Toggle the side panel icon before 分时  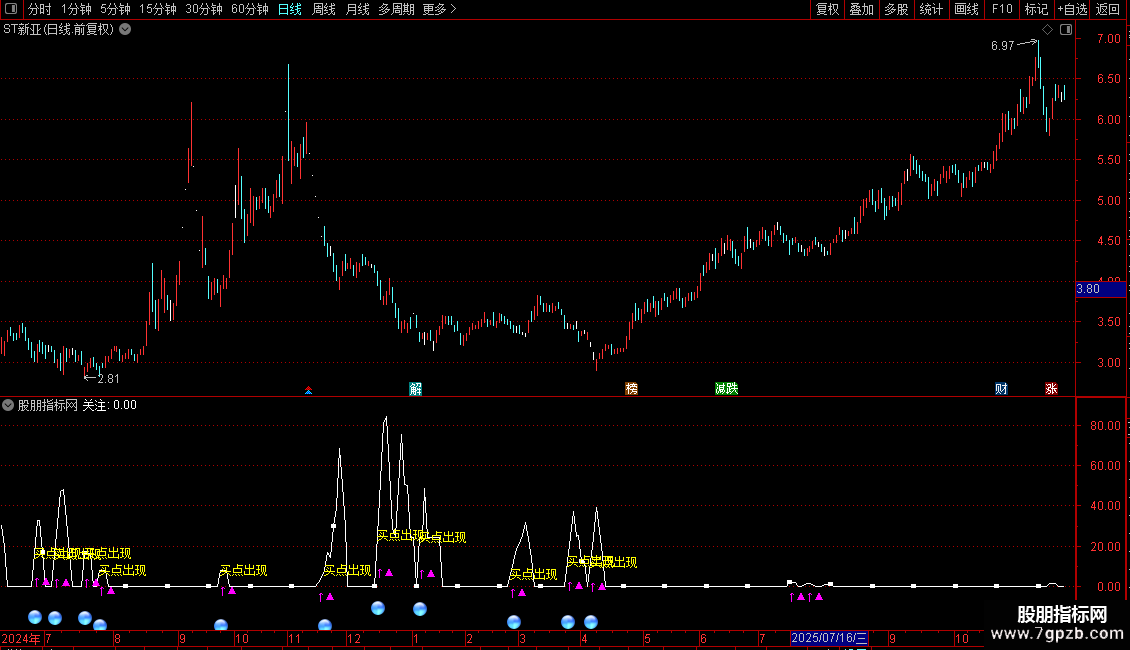11,9
